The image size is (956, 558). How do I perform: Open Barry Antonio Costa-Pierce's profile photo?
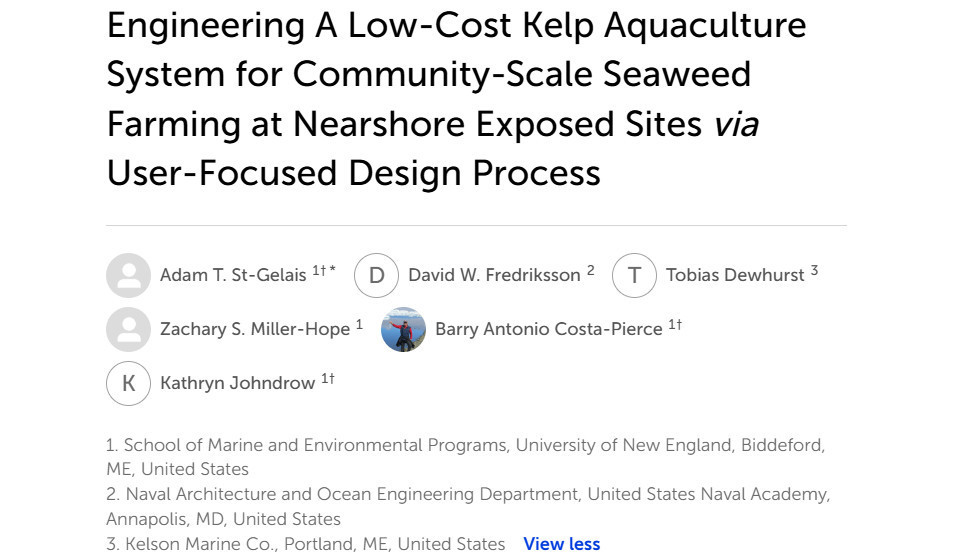pyautogui.click(x=404, y=329)
